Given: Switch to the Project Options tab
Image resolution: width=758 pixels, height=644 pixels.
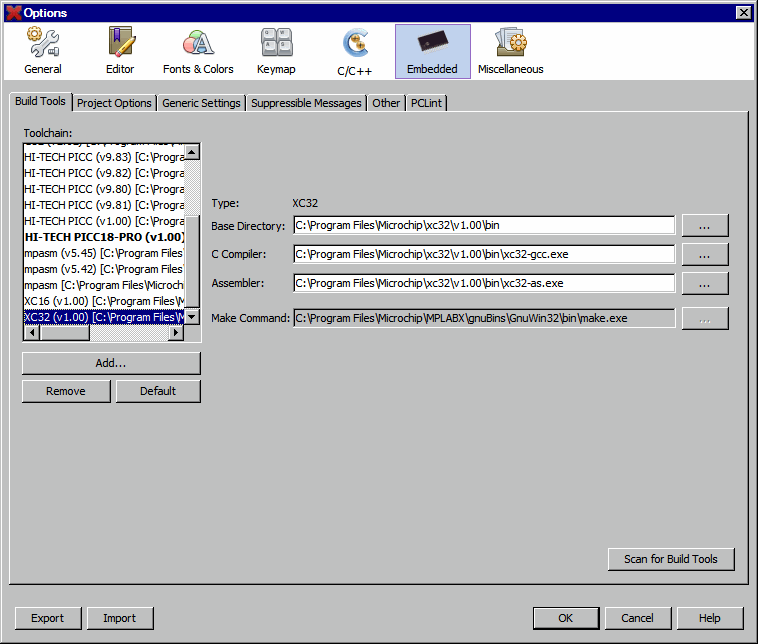Looking at the screenshot, I should coord(114,103).
